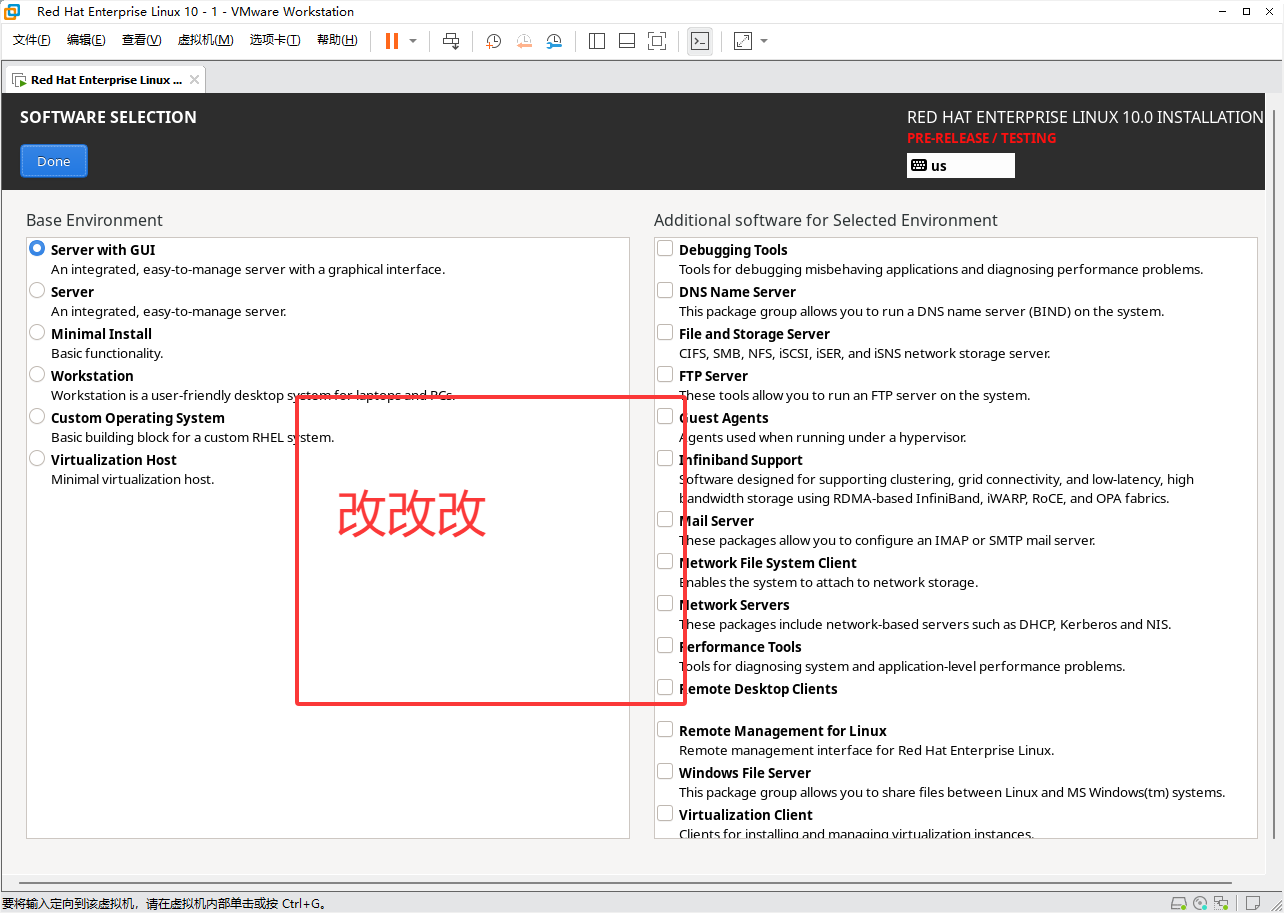Select the Workstation base environment
Image resolution: width=1284 pixels, height=913 pixels.
(x=37, y=374)
